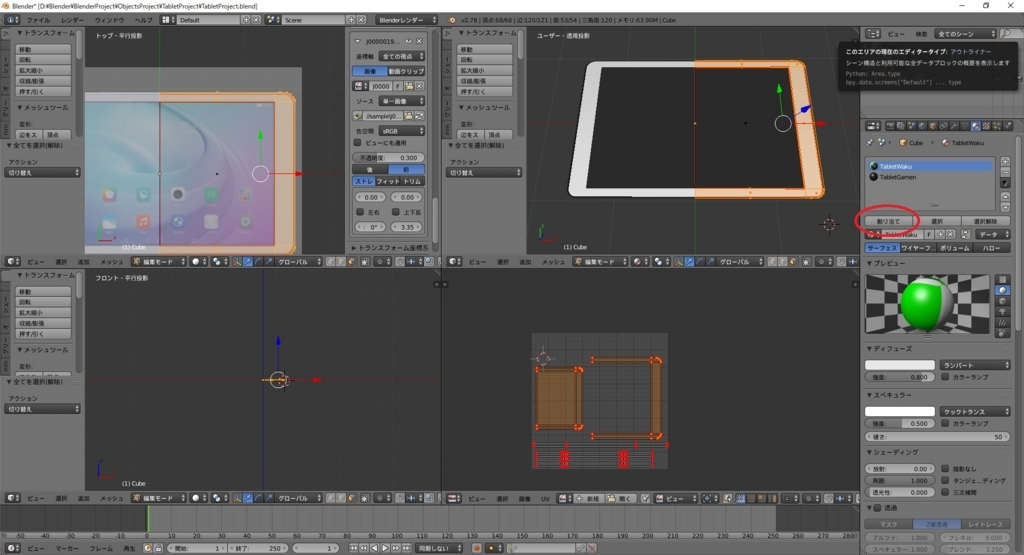Enable '陰影なし' shadeless checkbox
The height and width of the screenshot is (555, 1024).
click(945, 468)
